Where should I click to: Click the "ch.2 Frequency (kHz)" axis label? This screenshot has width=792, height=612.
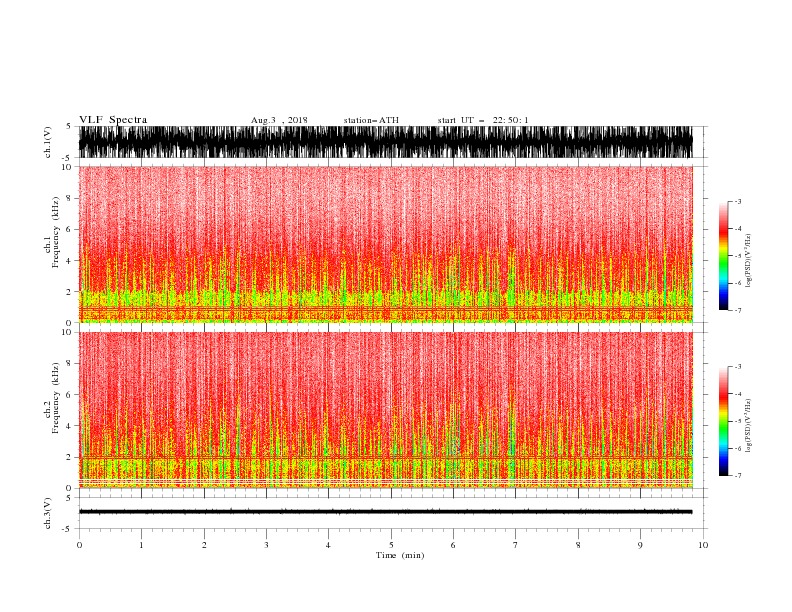(x=52, y=398)
